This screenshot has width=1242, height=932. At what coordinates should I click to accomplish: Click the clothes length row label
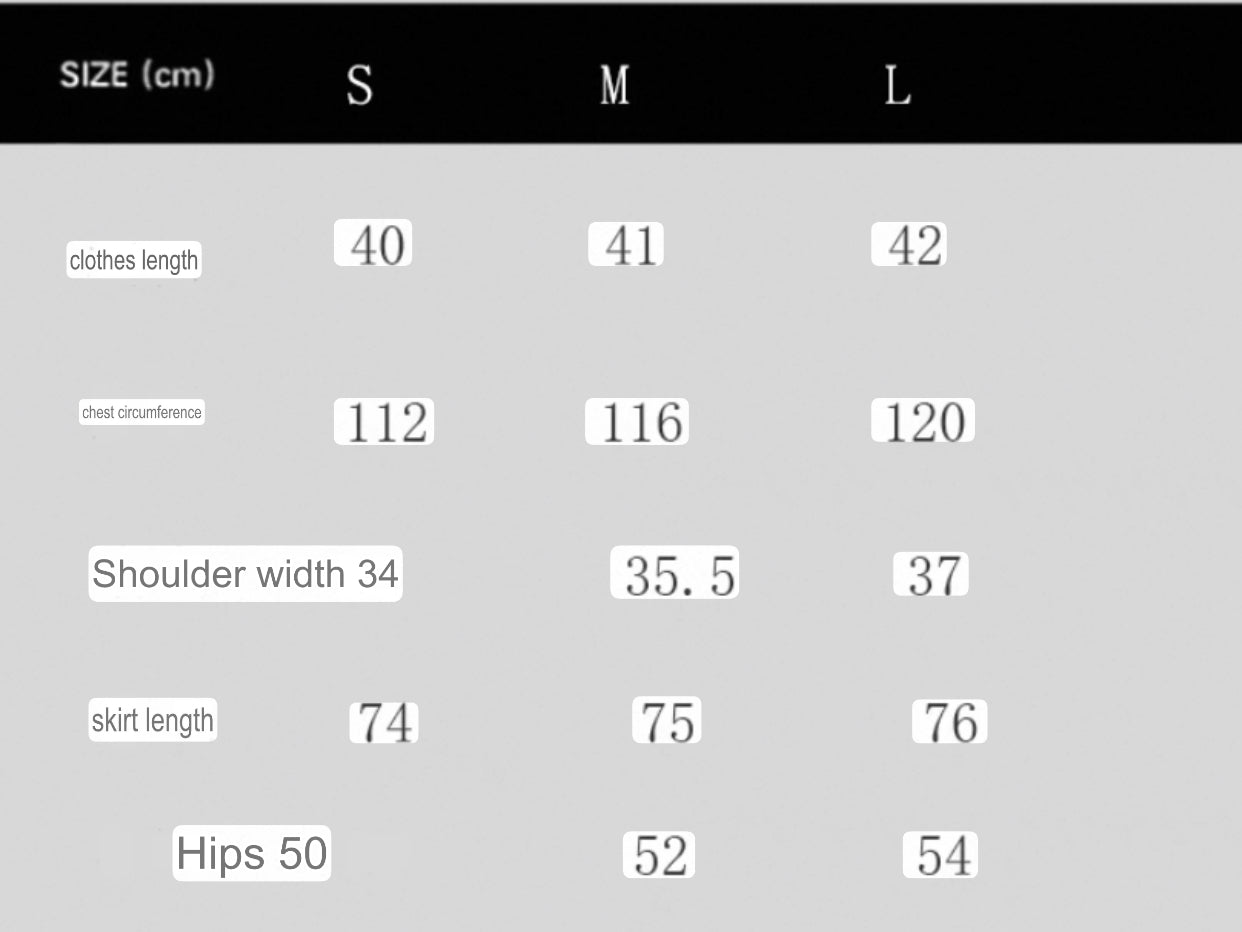coord(134,261)
